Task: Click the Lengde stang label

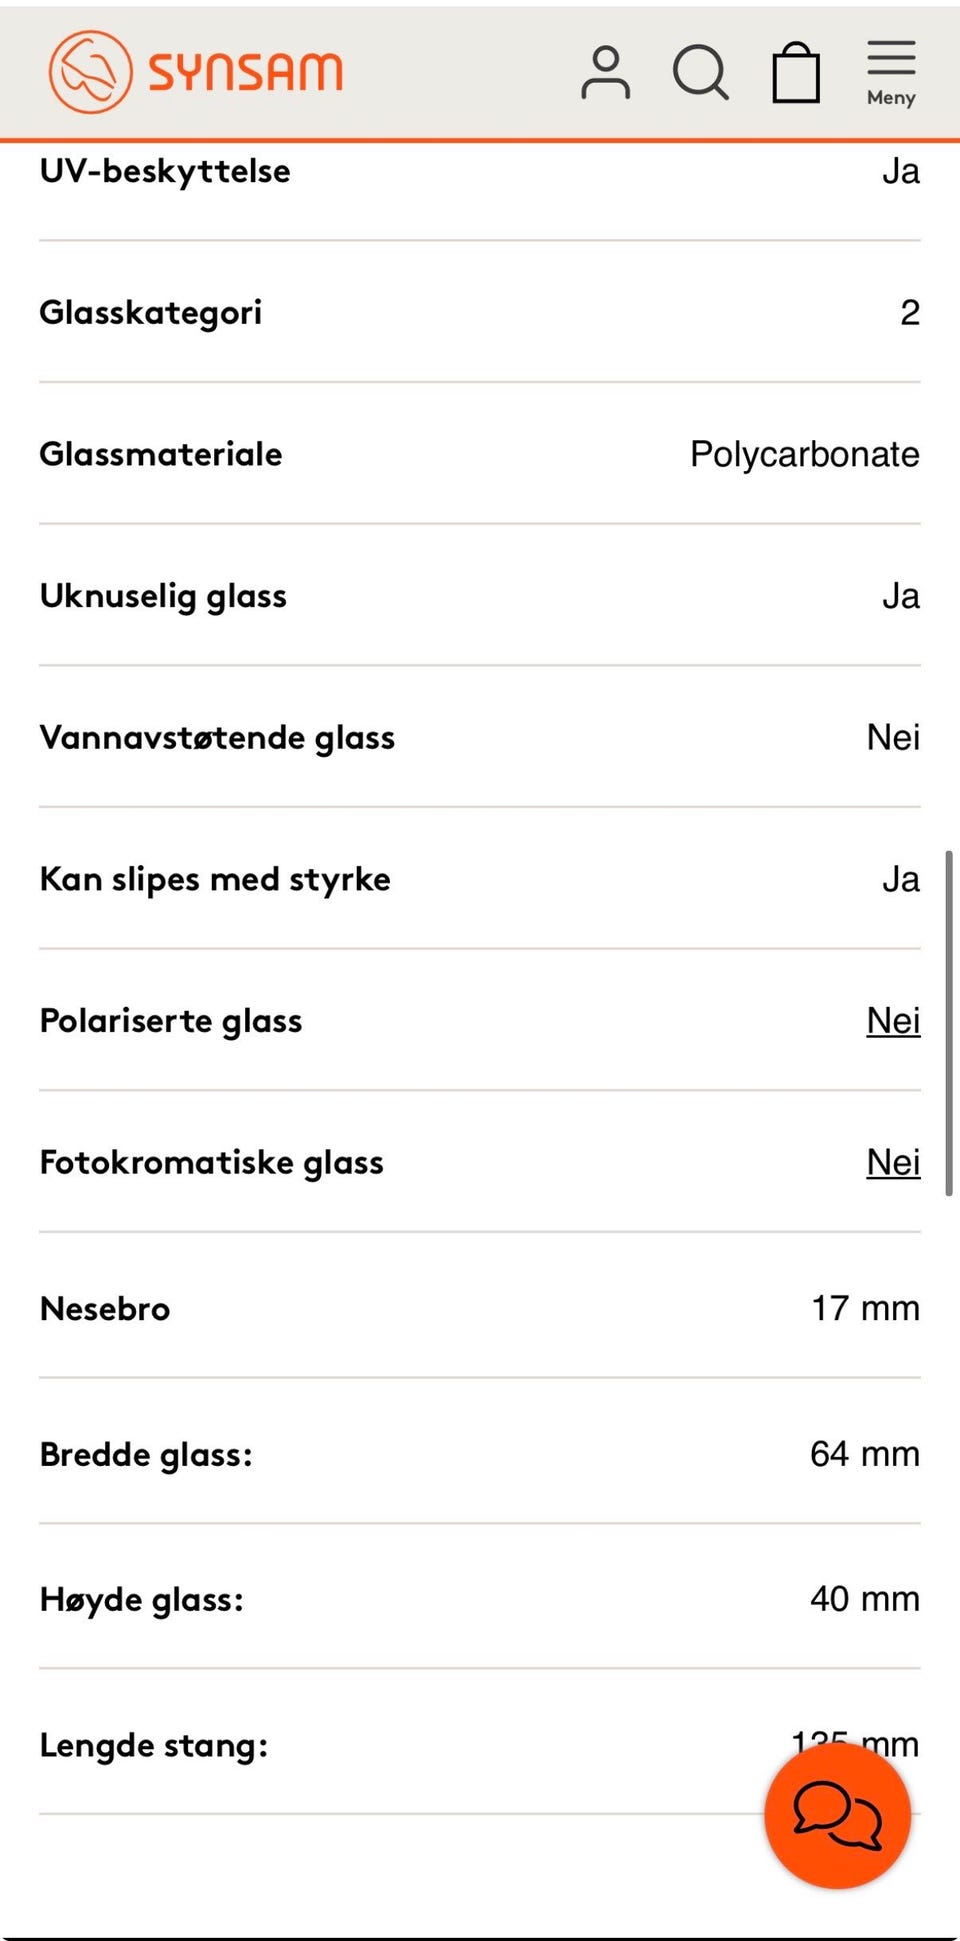Action: 154,1746
